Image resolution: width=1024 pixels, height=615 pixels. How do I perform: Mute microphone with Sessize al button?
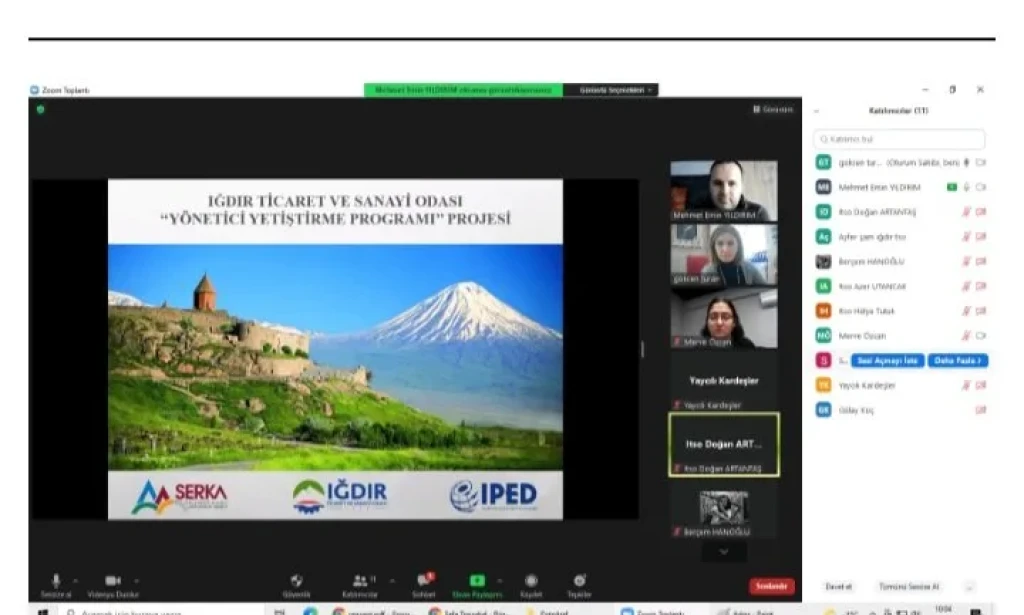click(x=56, y=585)
